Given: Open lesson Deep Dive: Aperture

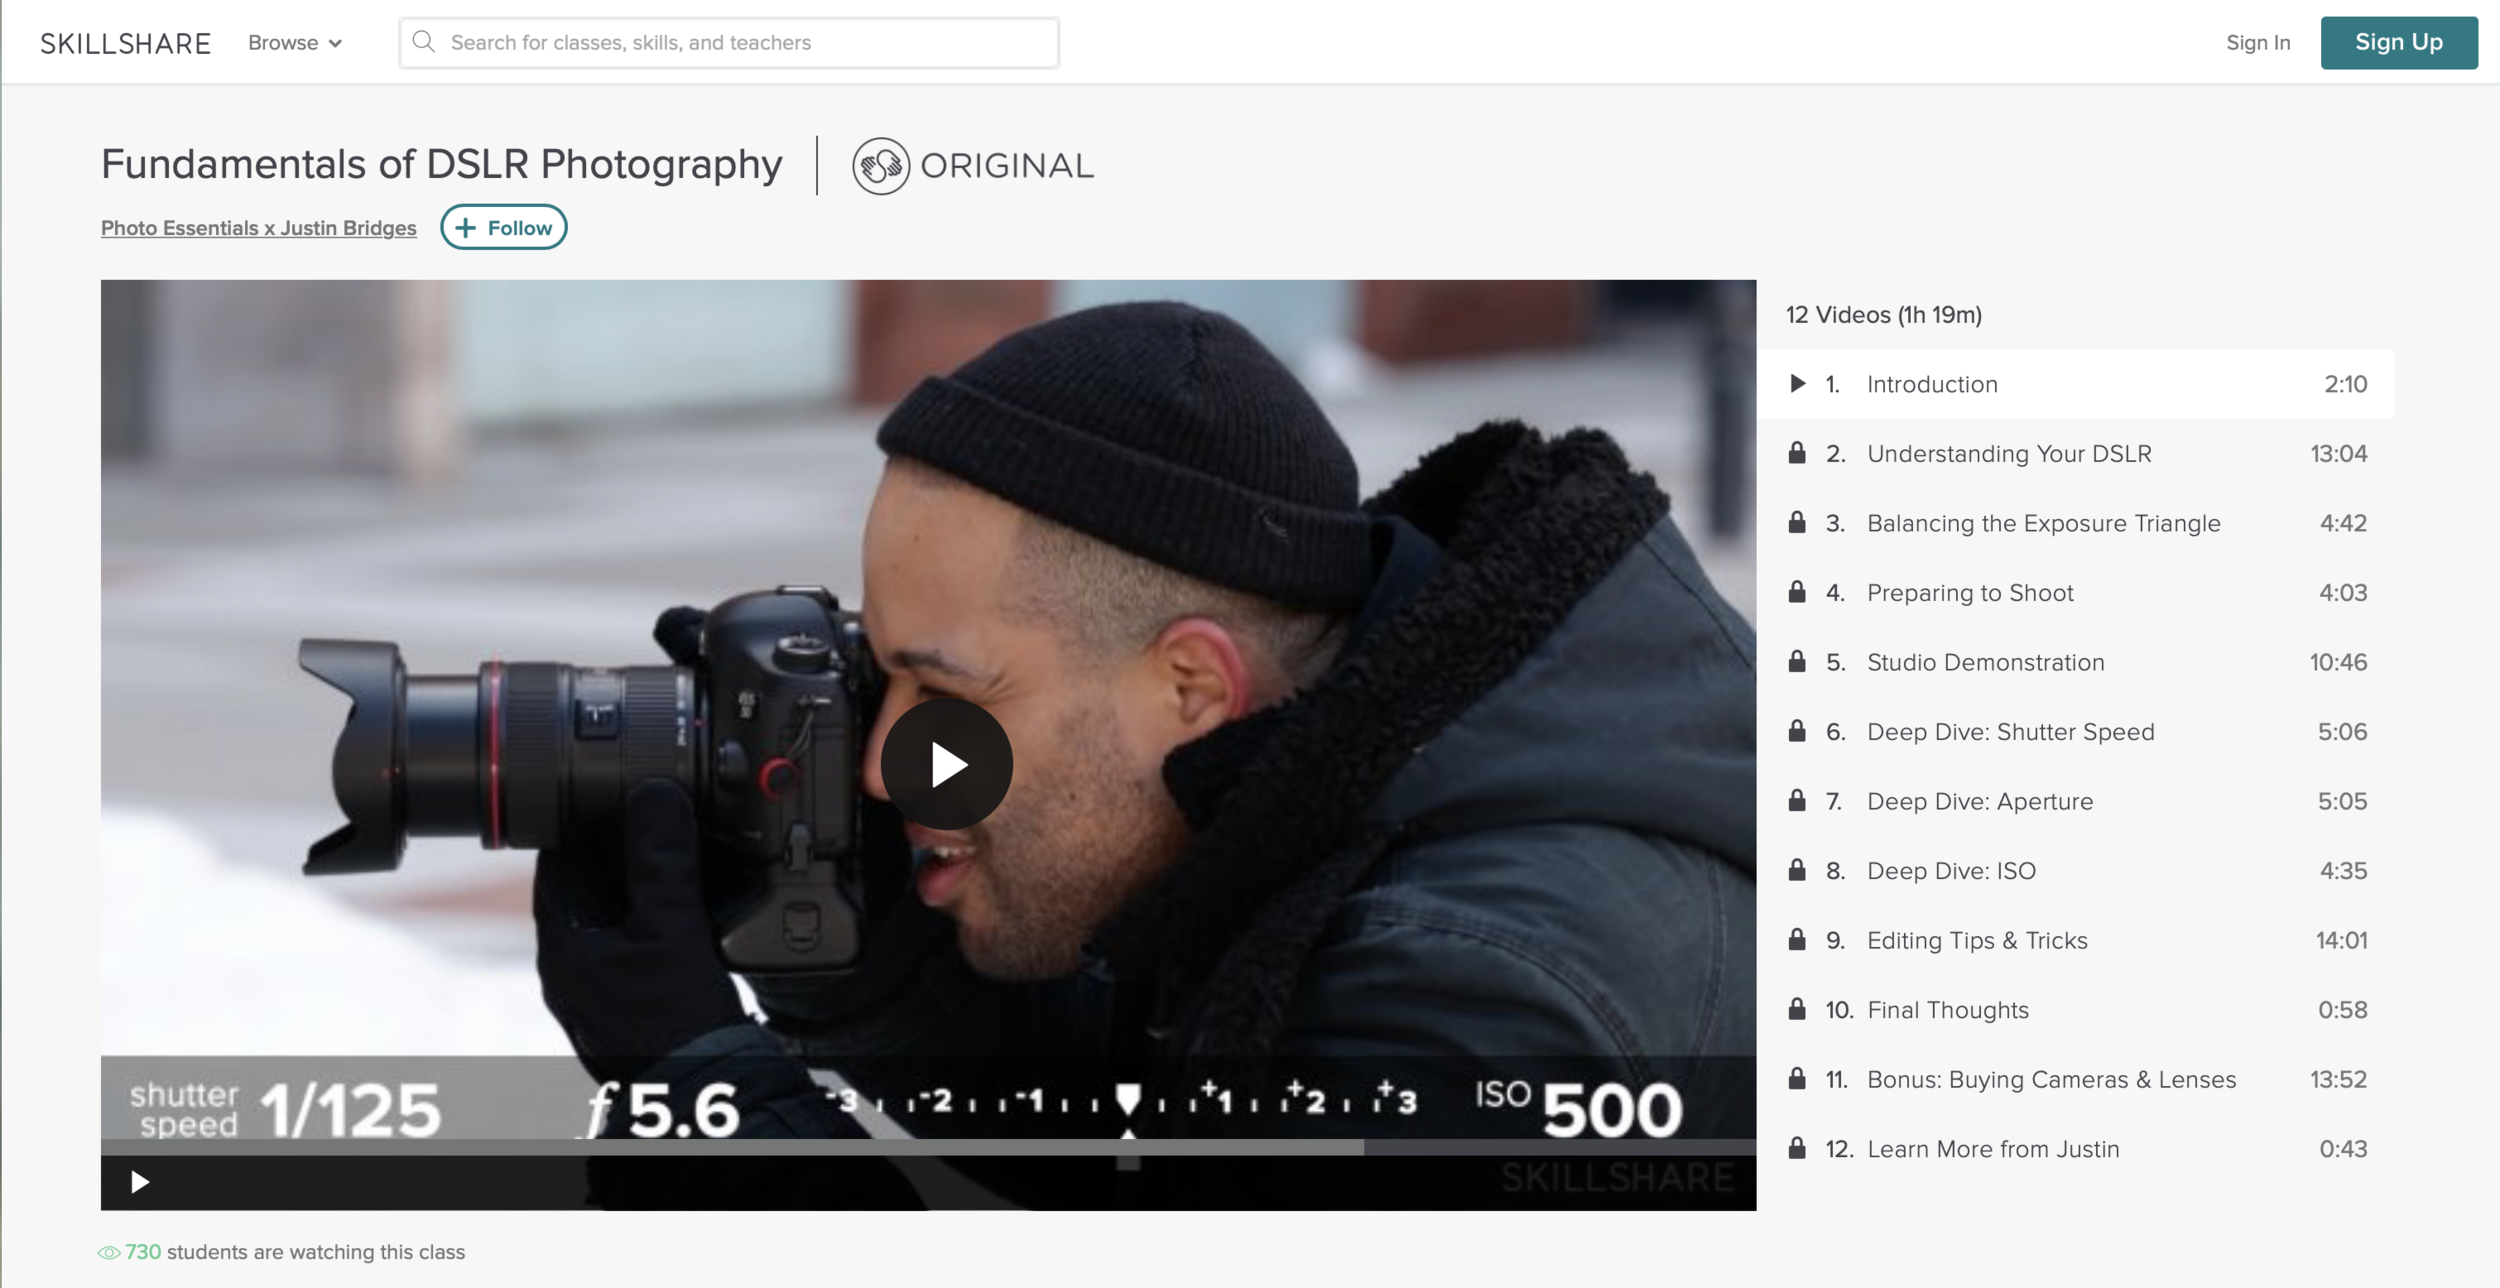Looking at the screenshot, I should pyautogui.click(x=2075, y=801).
